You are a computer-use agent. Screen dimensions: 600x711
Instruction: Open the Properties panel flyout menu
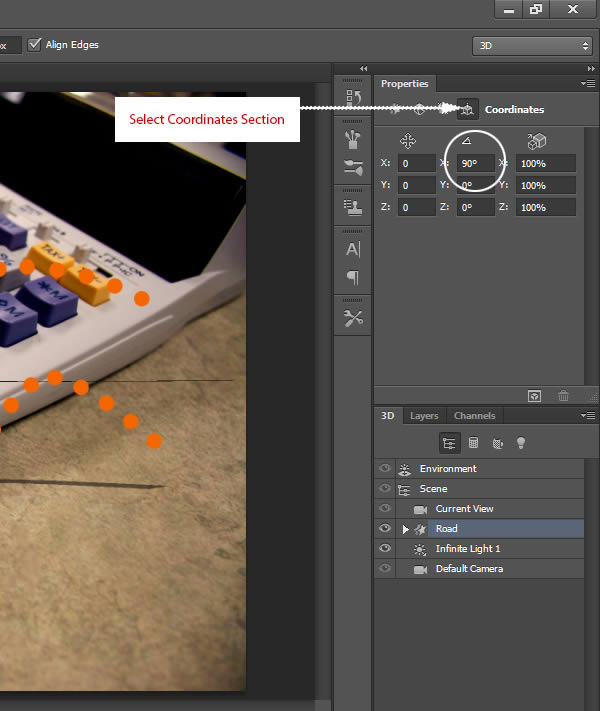(x=588, y=83)
